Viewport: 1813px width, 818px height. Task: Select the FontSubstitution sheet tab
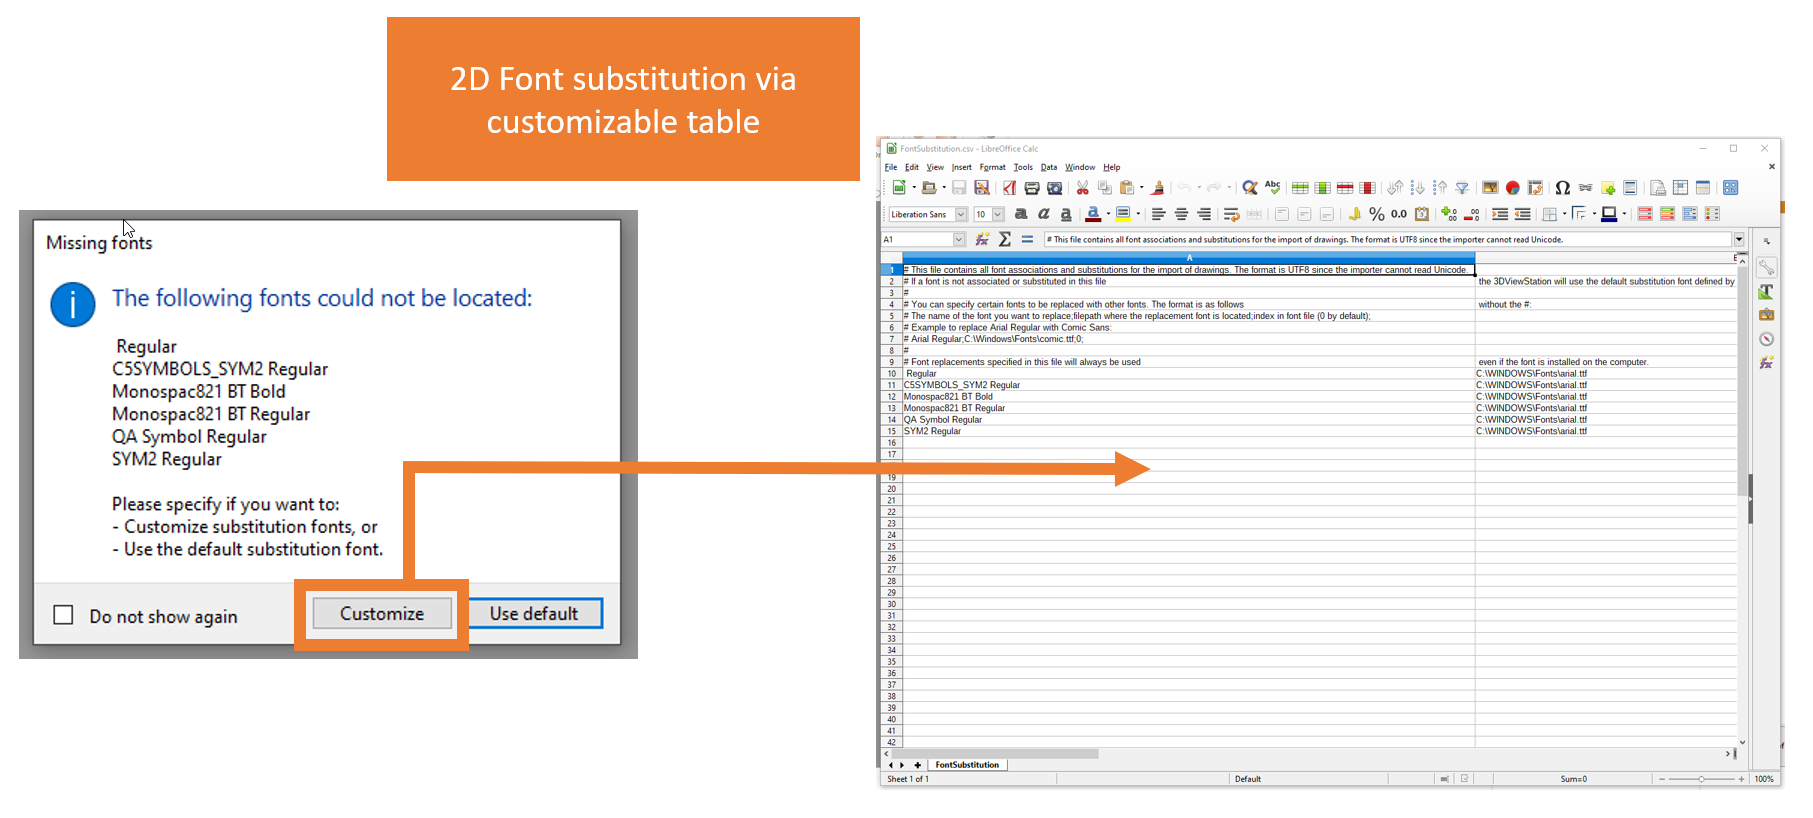point(966,765)
